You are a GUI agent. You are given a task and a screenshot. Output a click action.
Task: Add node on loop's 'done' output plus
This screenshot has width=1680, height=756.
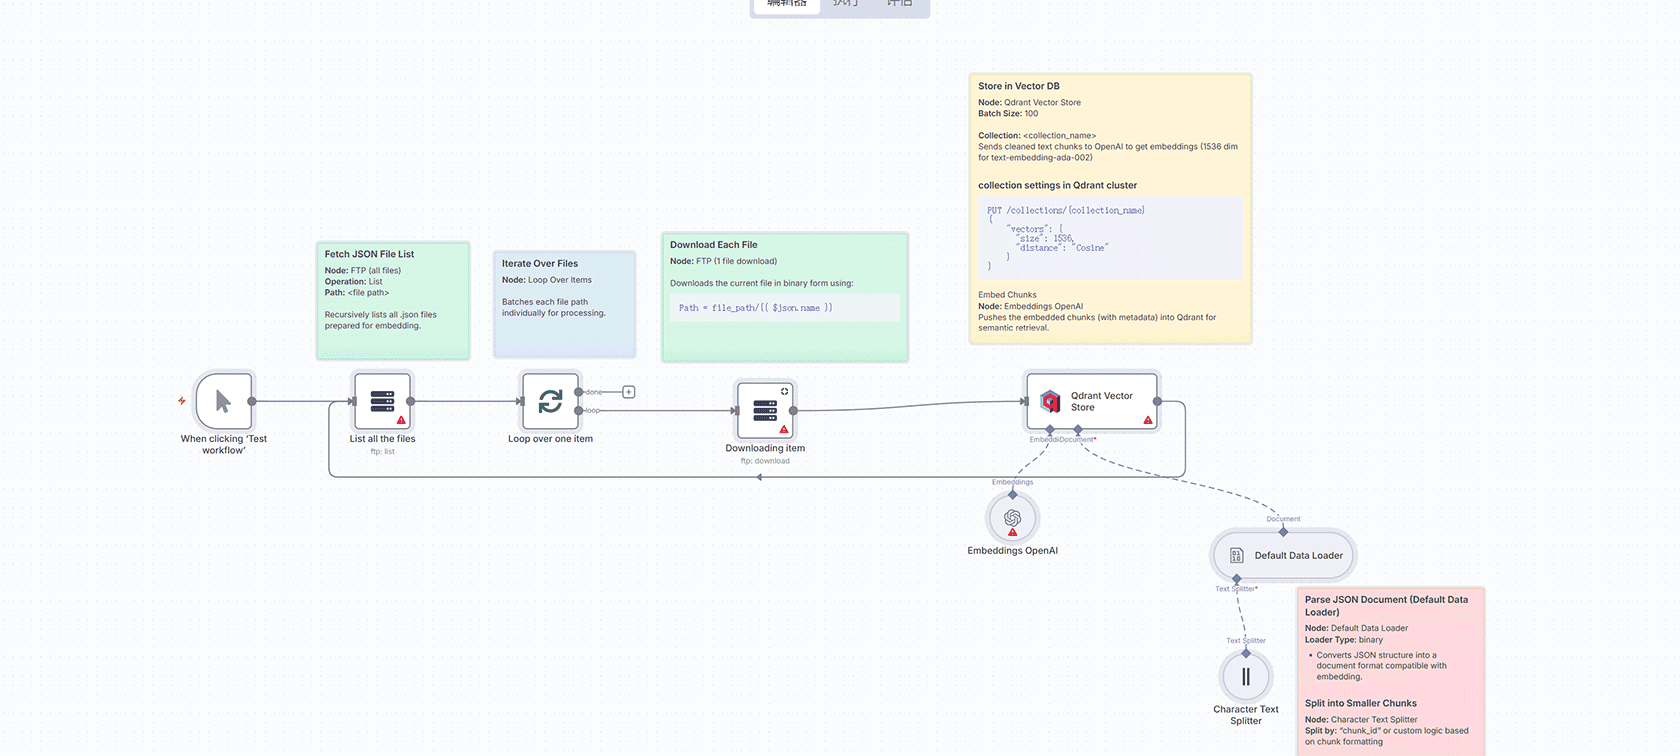tap(629, 392)
